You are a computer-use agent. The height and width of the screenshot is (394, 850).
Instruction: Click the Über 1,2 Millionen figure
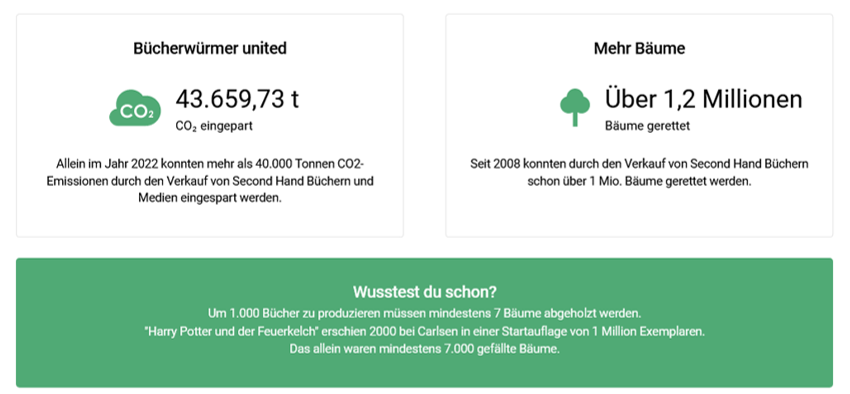coord(703,99)
